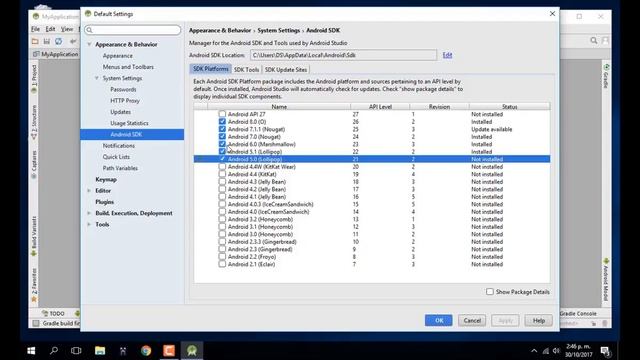Uncheck Android 5.1 (Lollipop) checkbox

tap(222, 151)
